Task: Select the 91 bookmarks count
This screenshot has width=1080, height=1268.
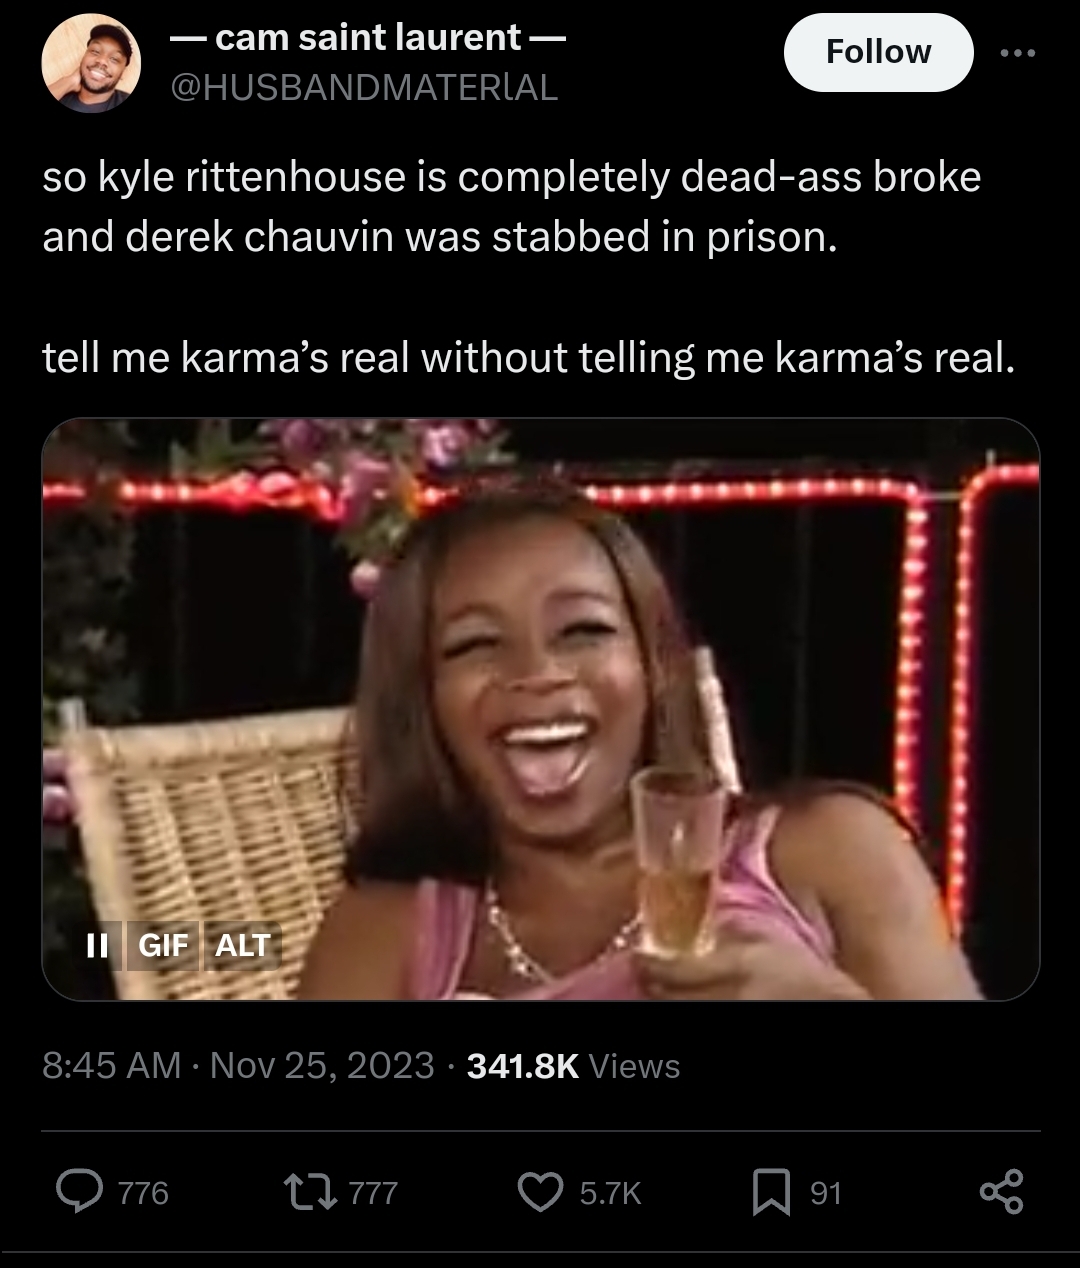Action: 825,1193
